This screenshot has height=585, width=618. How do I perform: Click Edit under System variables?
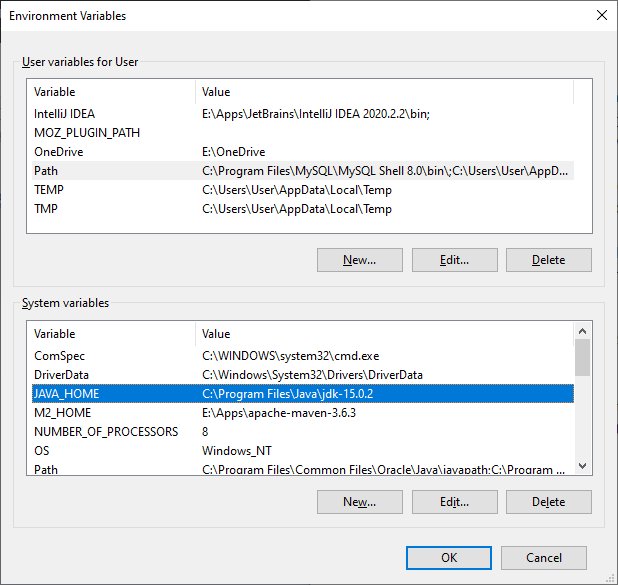(x=454, y=502)
